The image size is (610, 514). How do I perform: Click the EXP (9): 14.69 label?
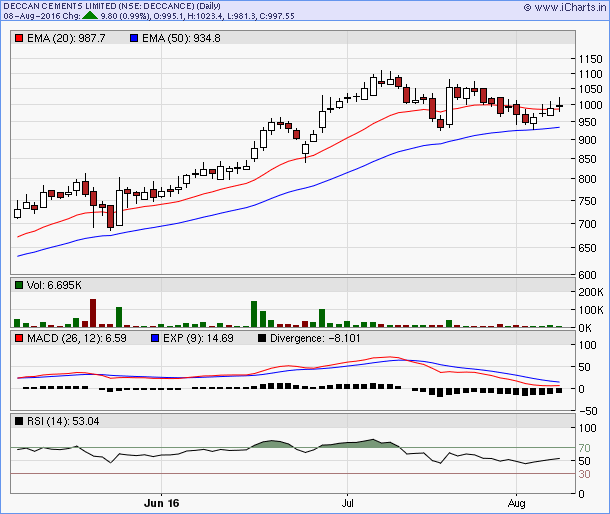pos(198,338)
